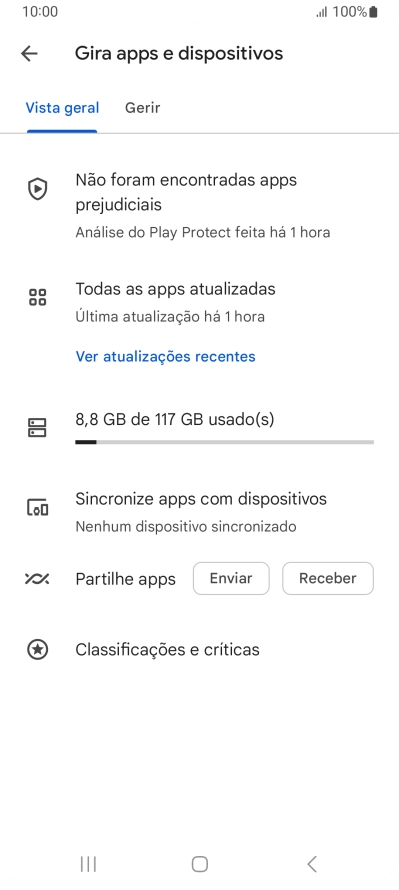Tap the Enviar button

tap(231, 578)
